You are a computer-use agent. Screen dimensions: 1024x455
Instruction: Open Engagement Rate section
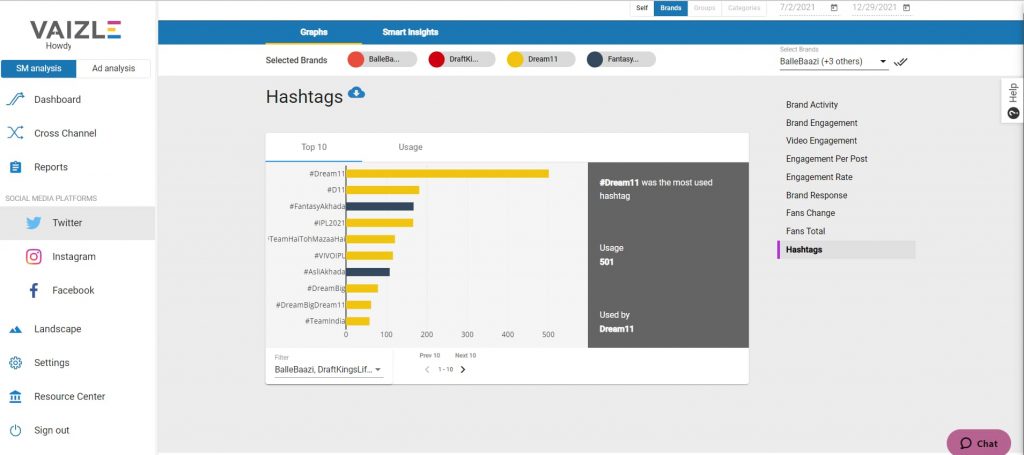click(819, 177)
